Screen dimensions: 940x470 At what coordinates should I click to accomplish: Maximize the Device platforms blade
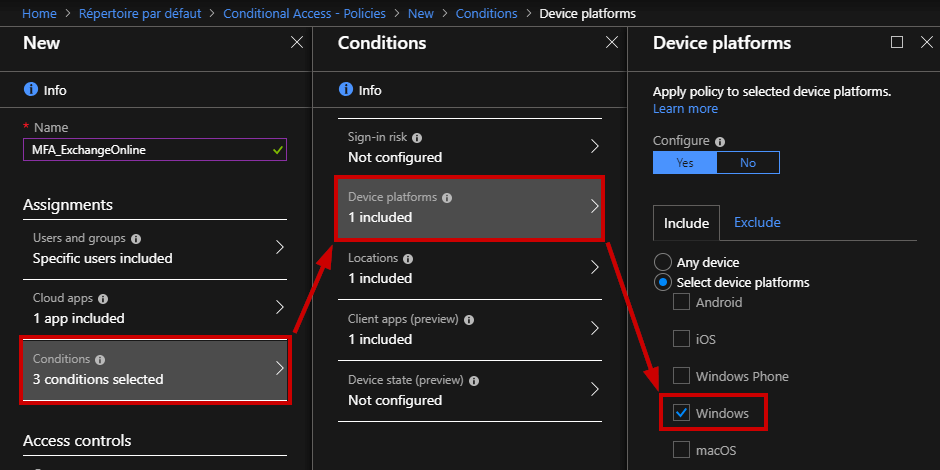(897, 42)
